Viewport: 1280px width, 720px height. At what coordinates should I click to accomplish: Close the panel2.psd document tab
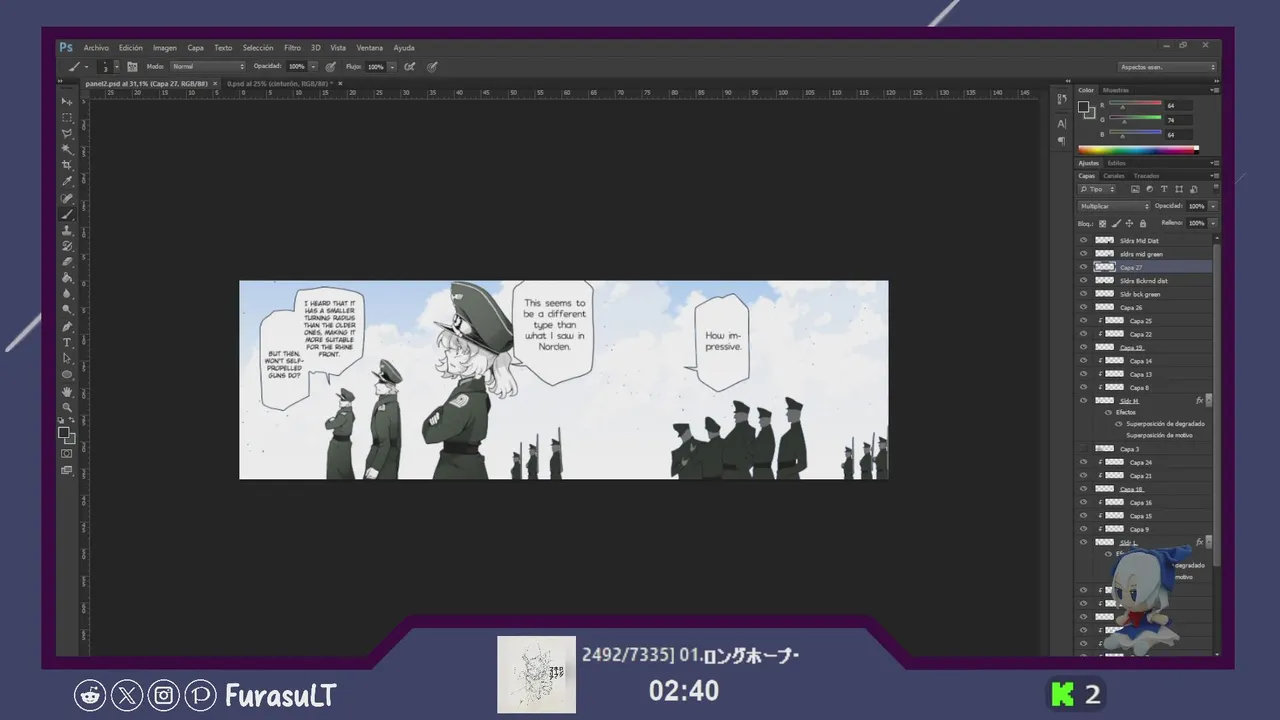pyautogui.click(x=215, y=84)
